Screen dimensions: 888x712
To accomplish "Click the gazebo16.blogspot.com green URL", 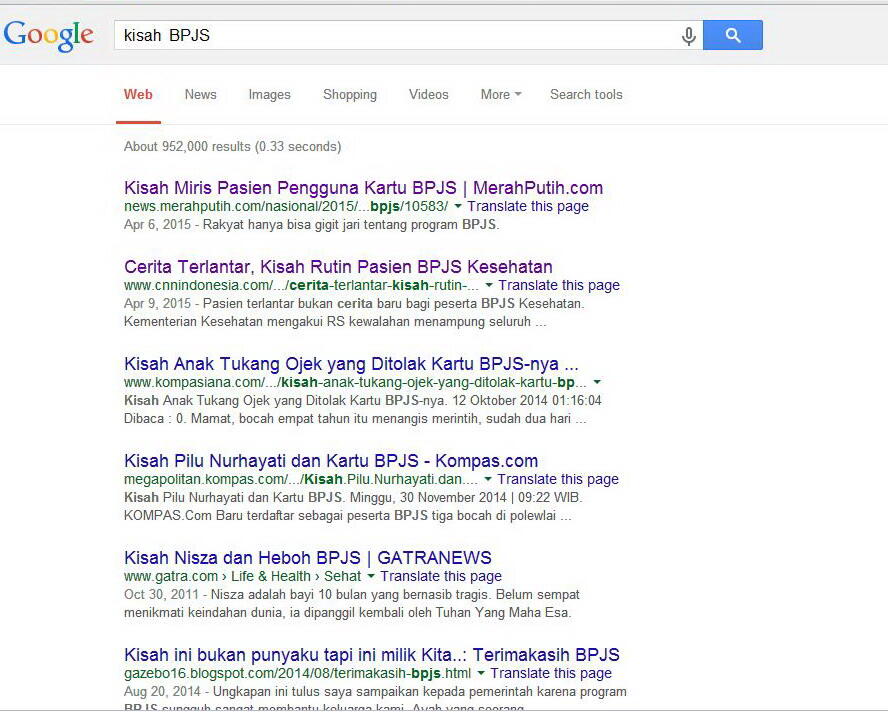I will (x=297, y=673).
